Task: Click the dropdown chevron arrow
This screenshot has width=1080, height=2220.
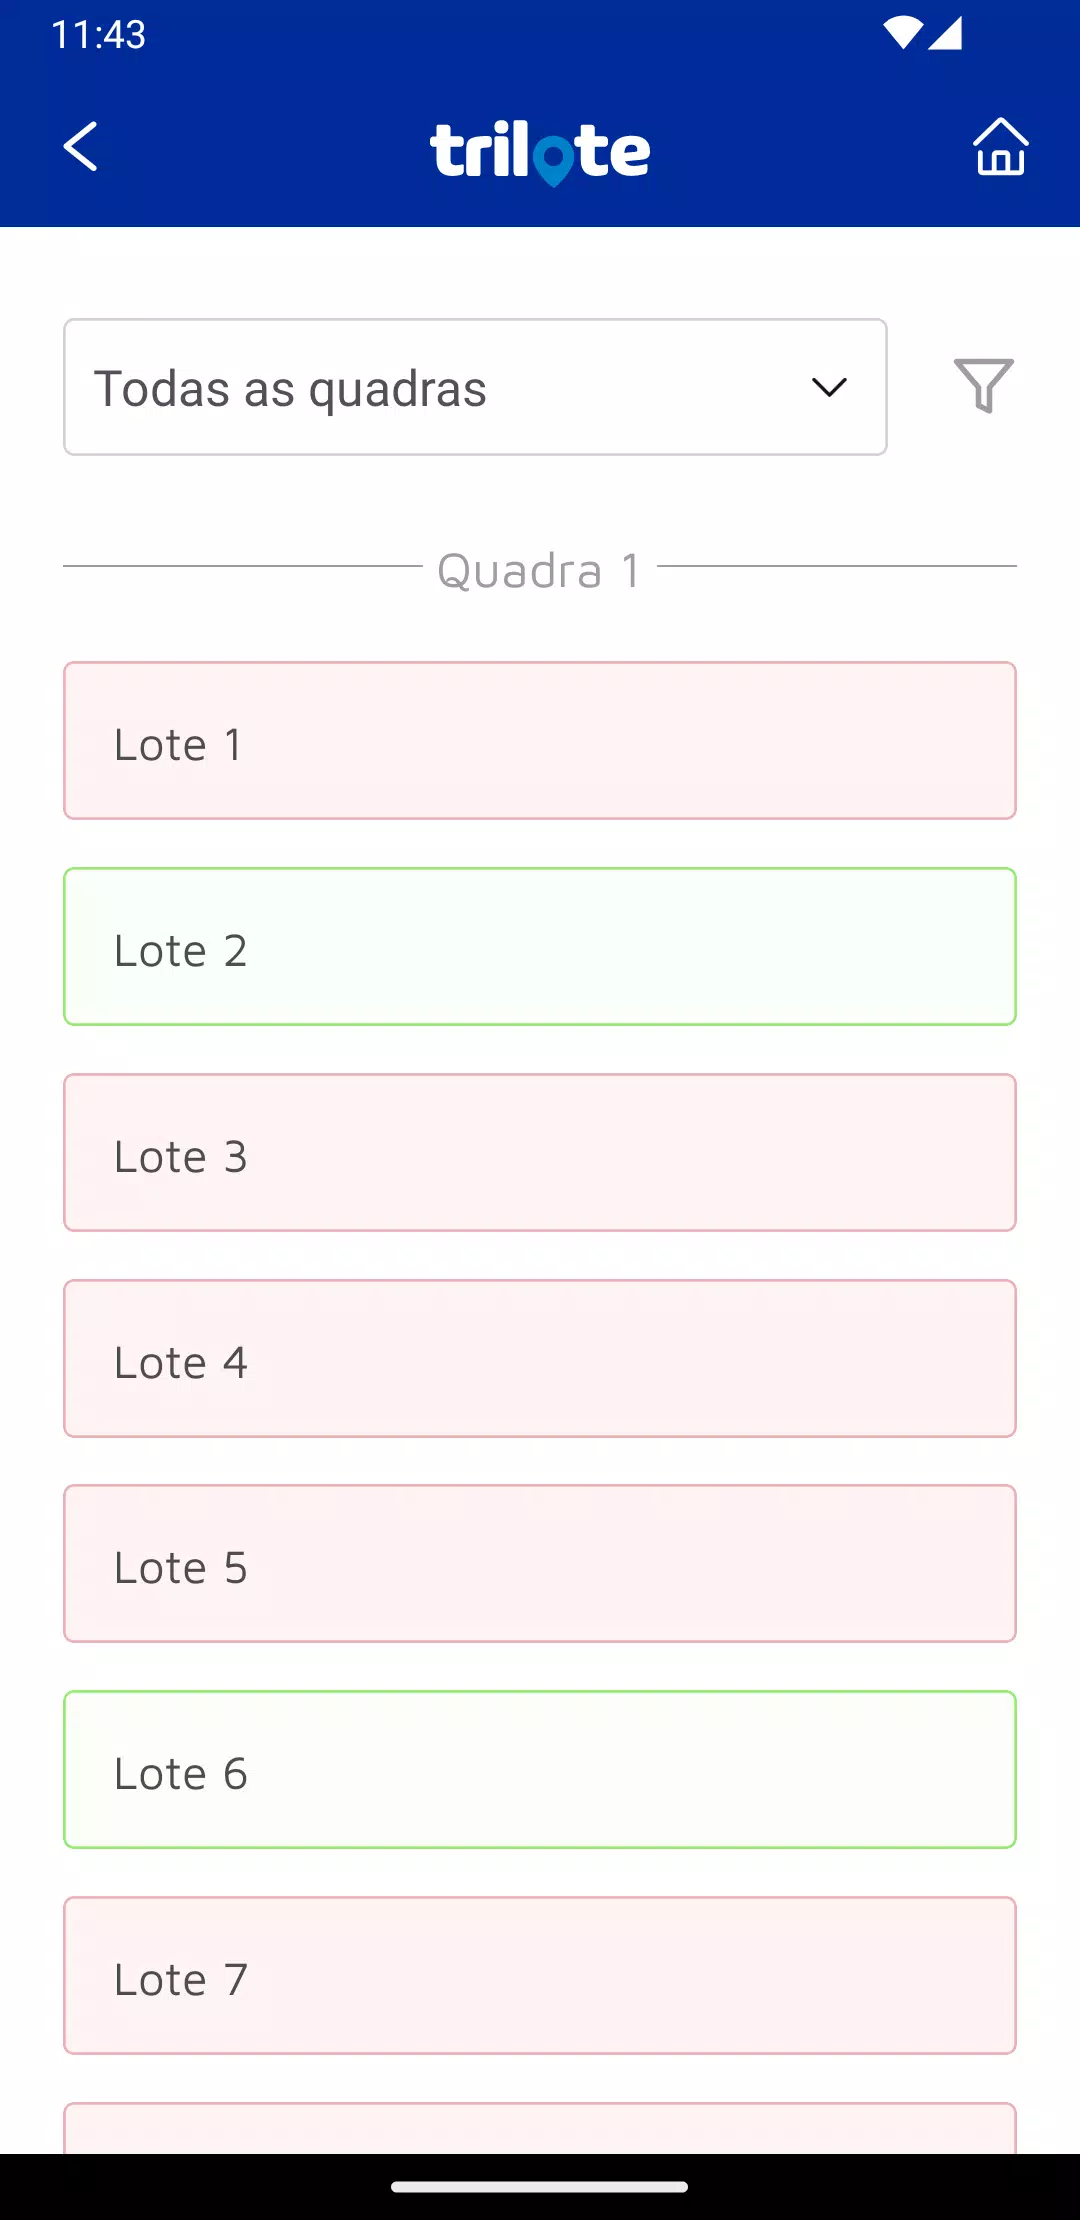Action: [829, 387]
